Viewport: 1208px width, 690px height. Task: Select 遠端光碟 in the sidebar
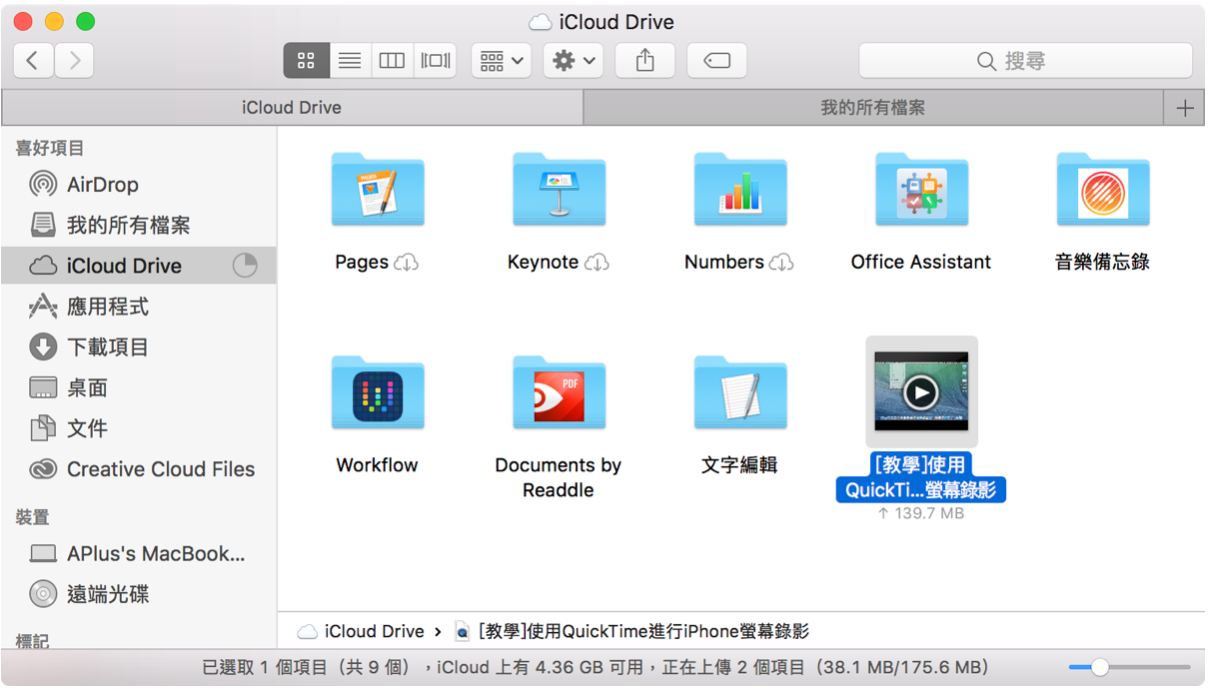tap(138, 594)
